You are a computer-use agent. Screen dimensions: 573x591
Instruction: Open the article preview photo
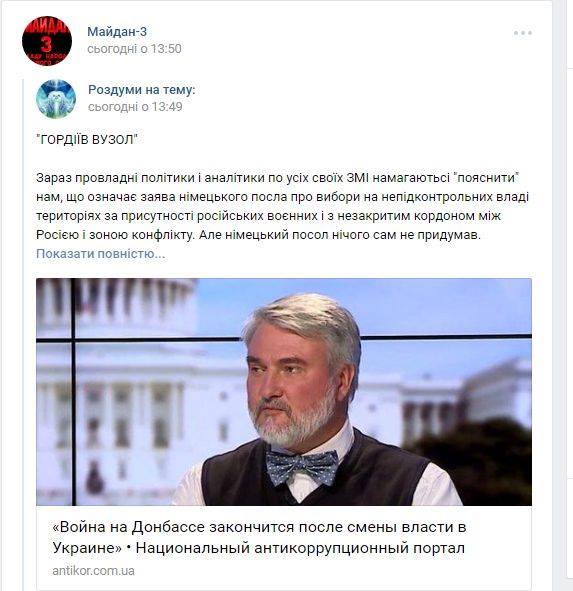[x=284, y=392]
